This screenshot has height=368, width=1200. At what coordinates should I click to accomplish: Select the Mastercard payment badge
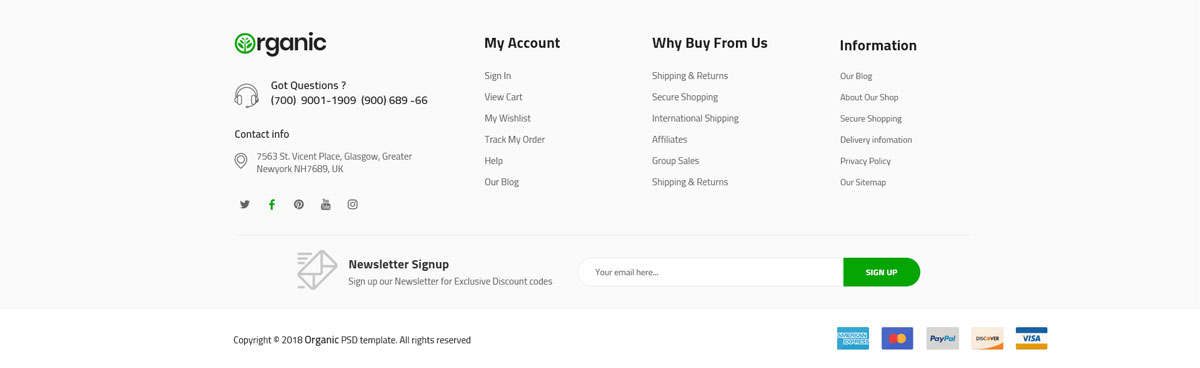(x=897, y=338)
